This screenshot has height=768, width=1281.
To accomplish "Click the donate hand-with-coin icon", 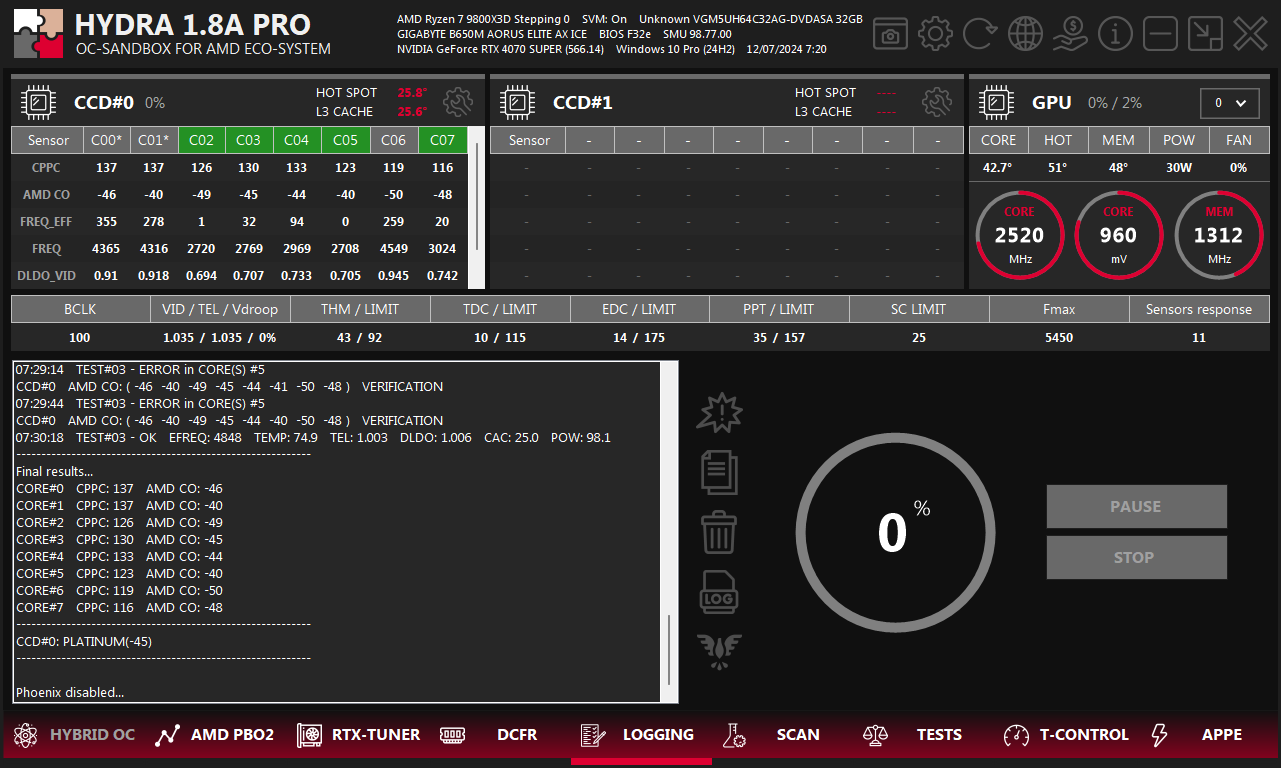I will pos(1070,34).
